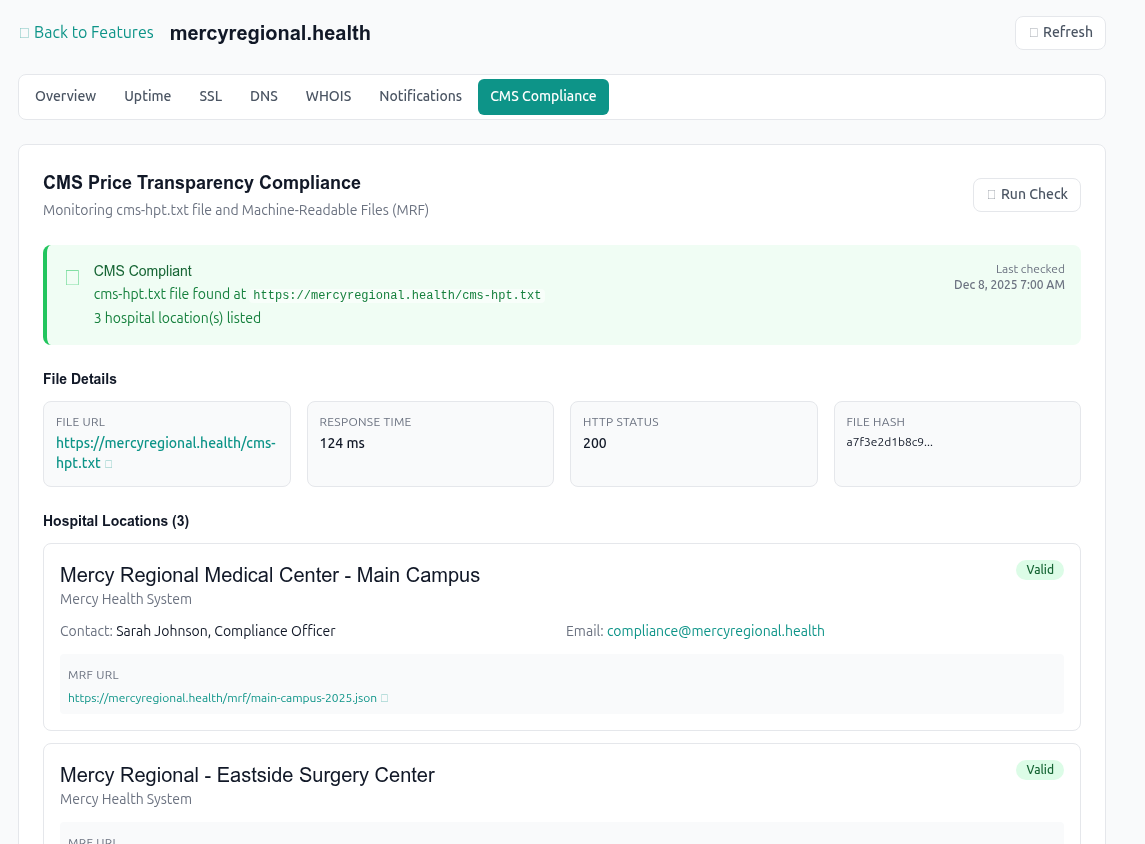Click the Valid badge on the Main Campus card
This screenshot has height=844, width=1145.
point(1040,569)
